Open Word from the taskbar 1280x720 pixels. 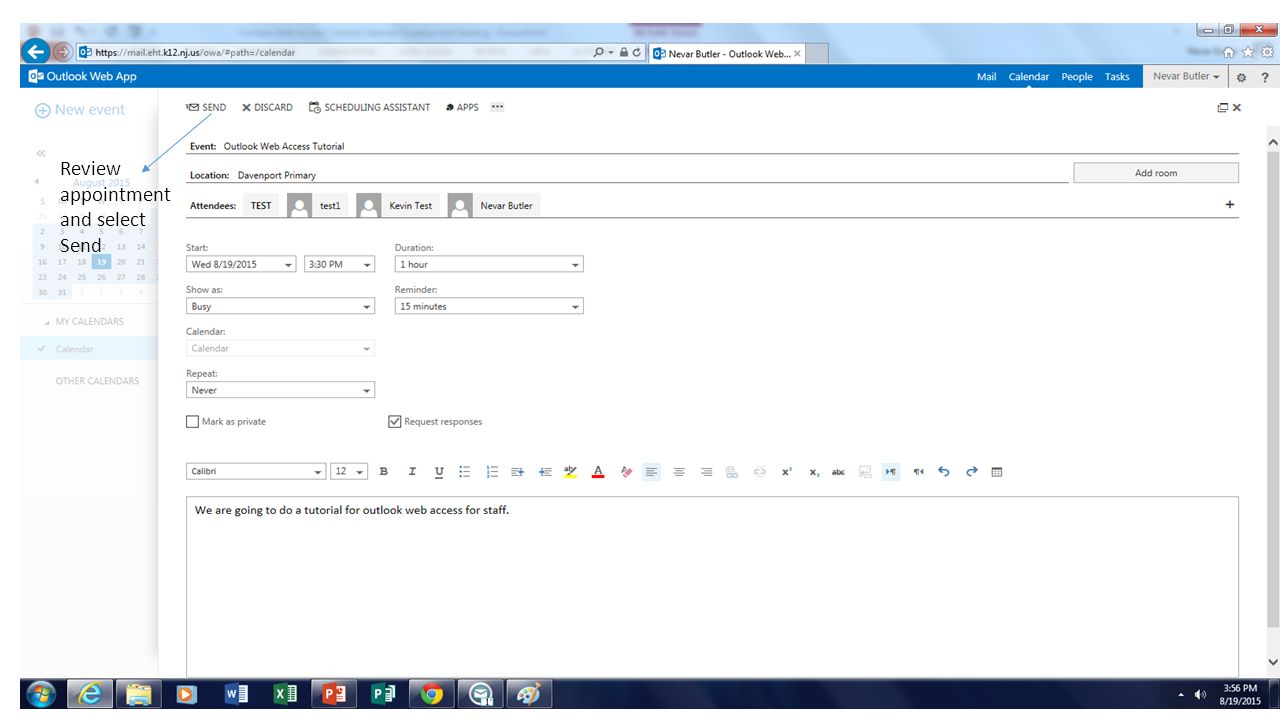pyautogui.click(x=237, y=694)
